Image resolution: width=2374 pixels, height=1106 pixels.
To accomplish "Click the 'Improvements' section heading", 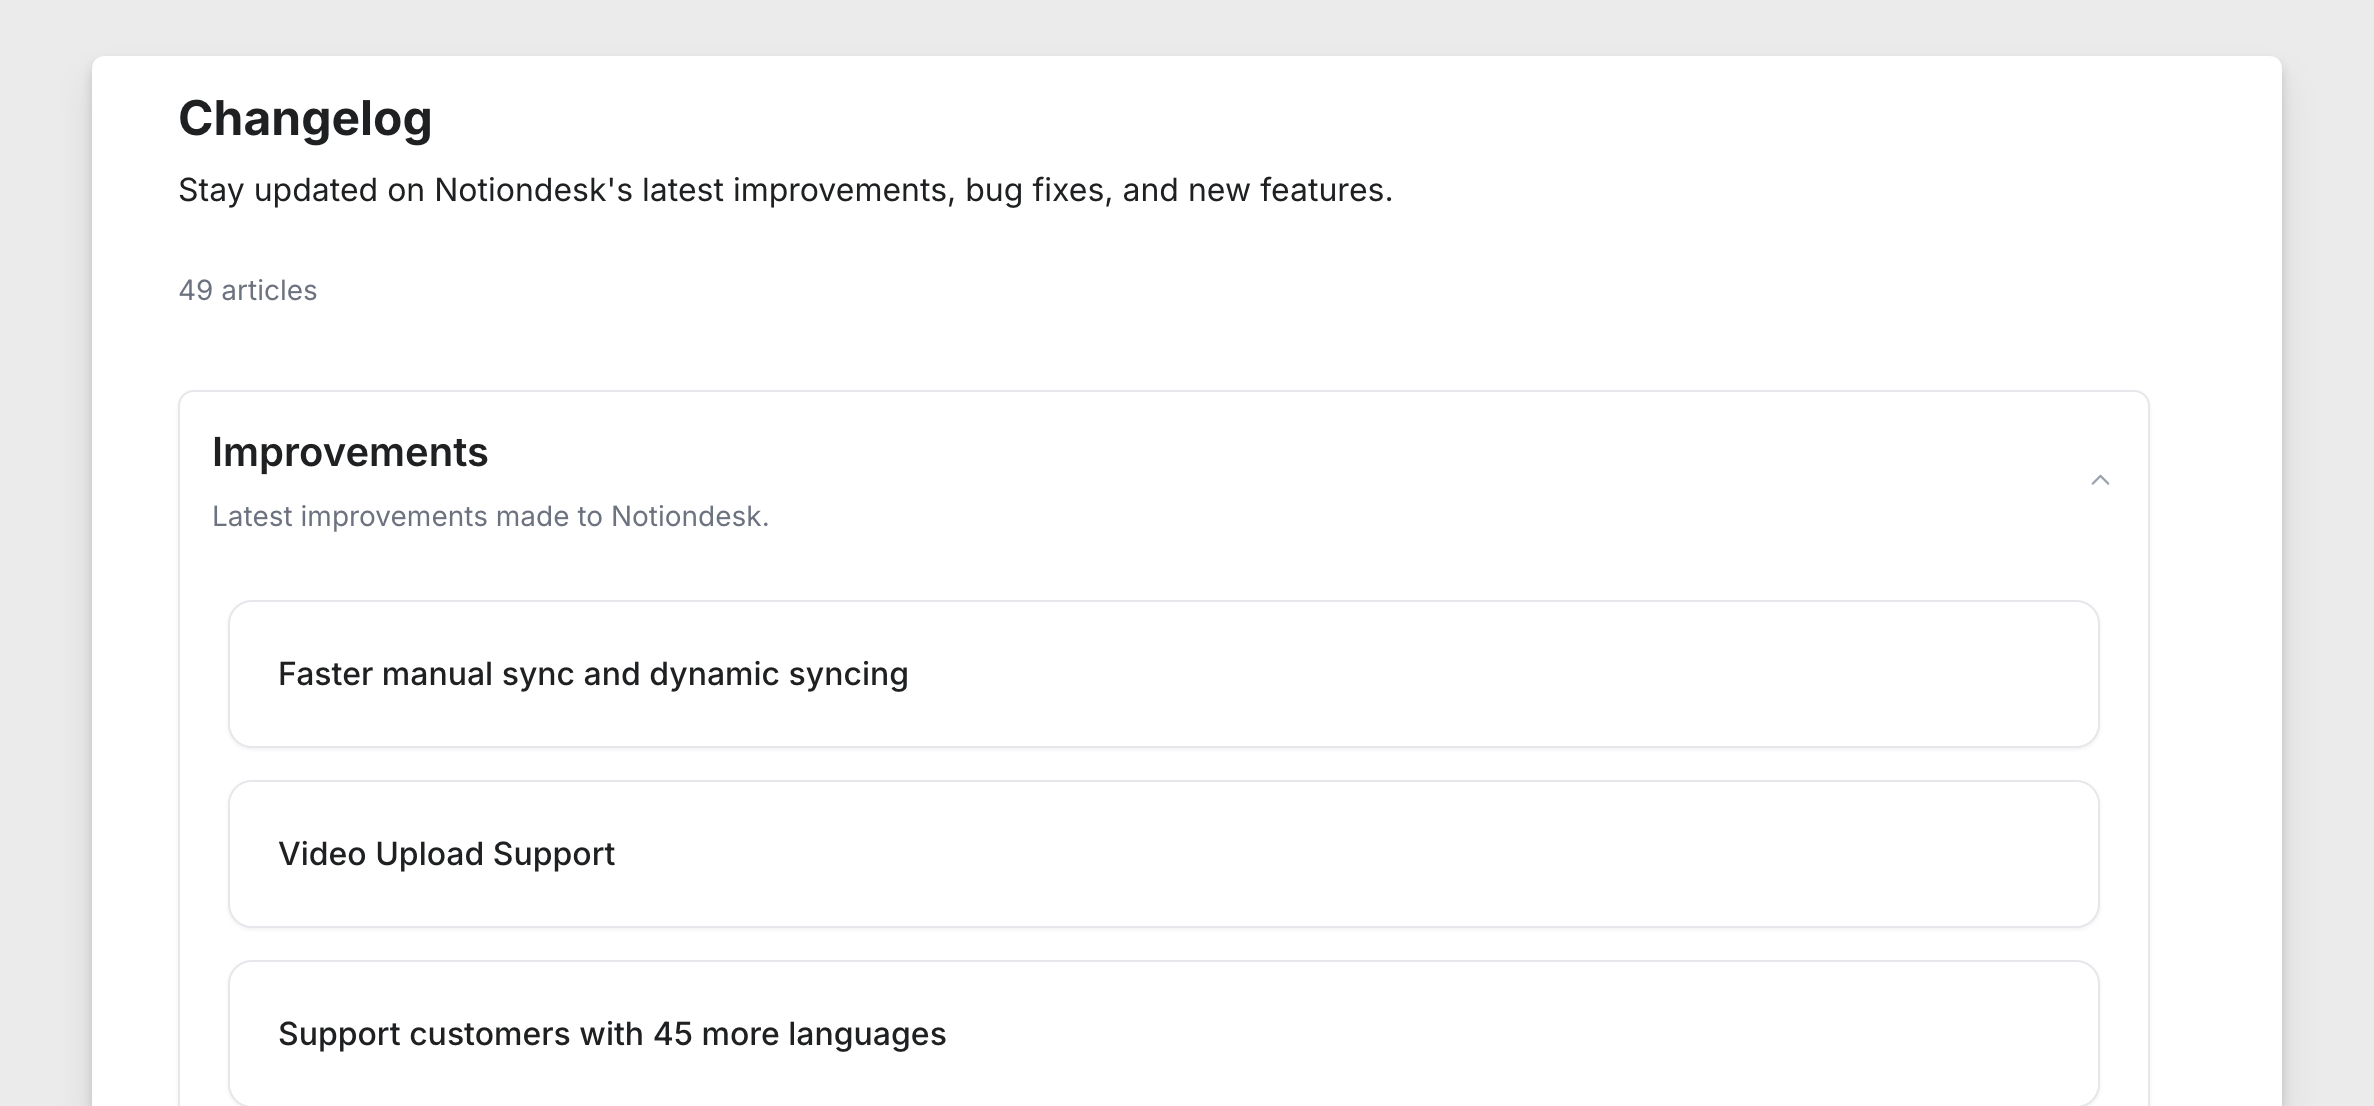I will click(350, 453).
